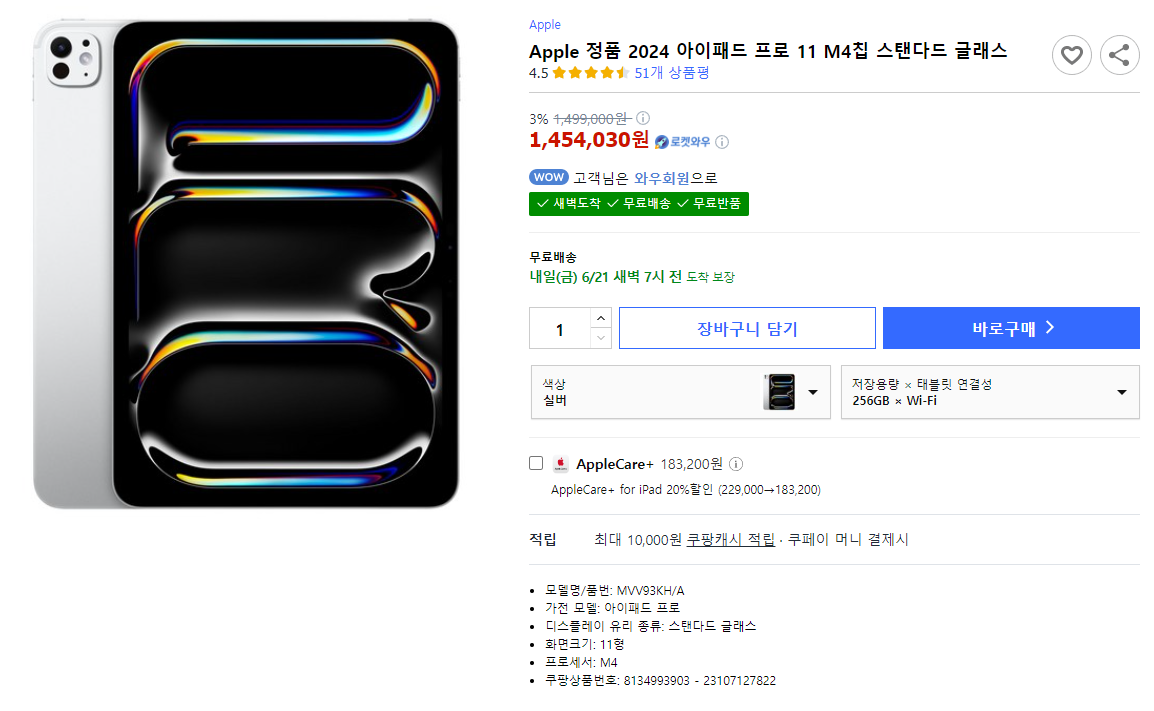Click the WOW membership badge
Image resolution: width=1154 pixels, height=711 pixels.
tap(548, 178)
